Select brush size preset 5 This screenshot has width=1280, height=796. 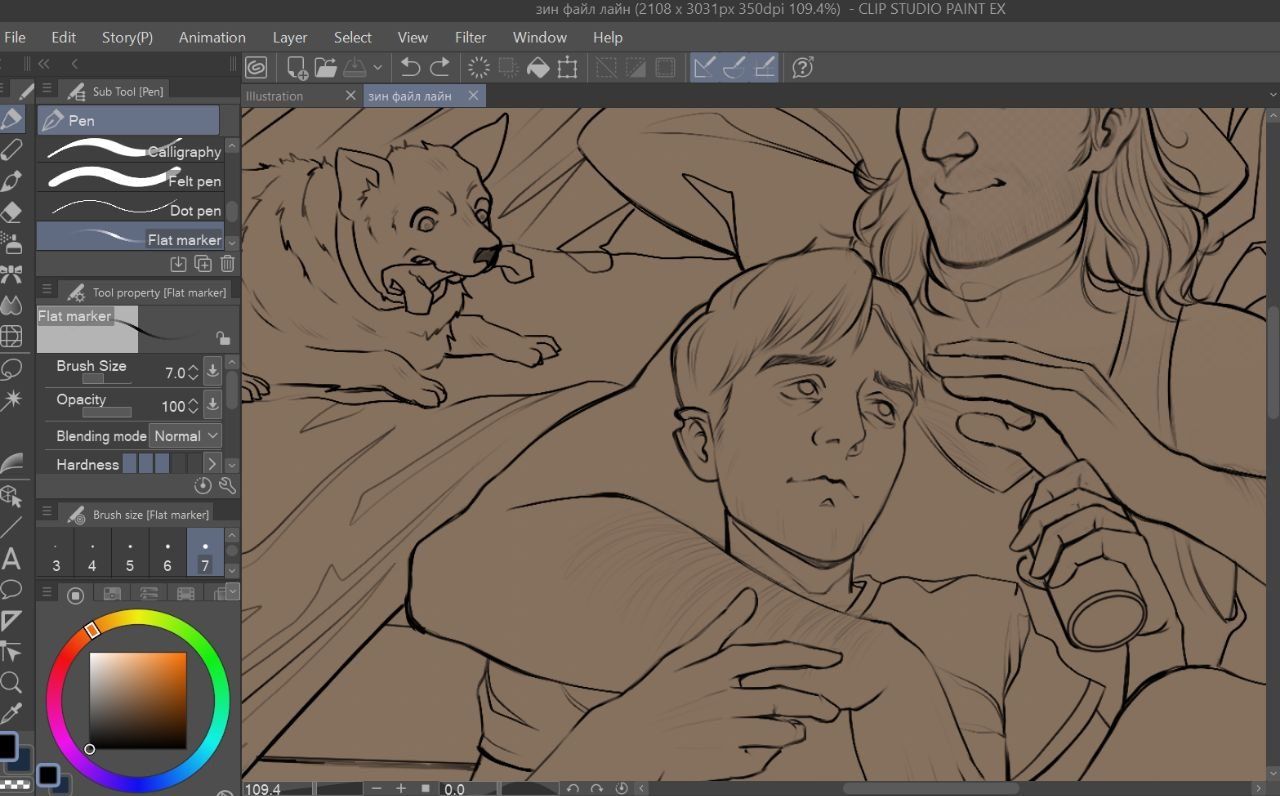click(x=130, y=555)
